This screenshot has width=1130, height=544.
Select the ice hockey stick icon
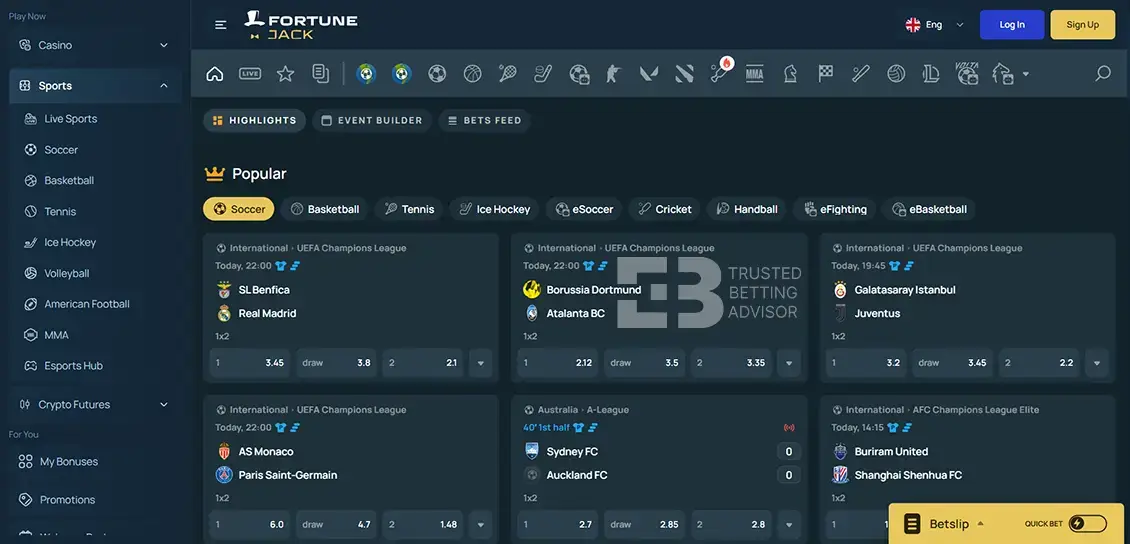coord(543,73)
